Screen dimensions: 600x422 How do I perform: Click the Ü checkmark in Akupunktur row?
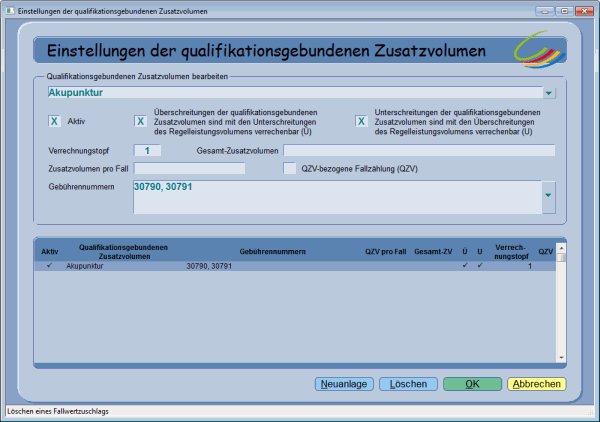point(465,265)
